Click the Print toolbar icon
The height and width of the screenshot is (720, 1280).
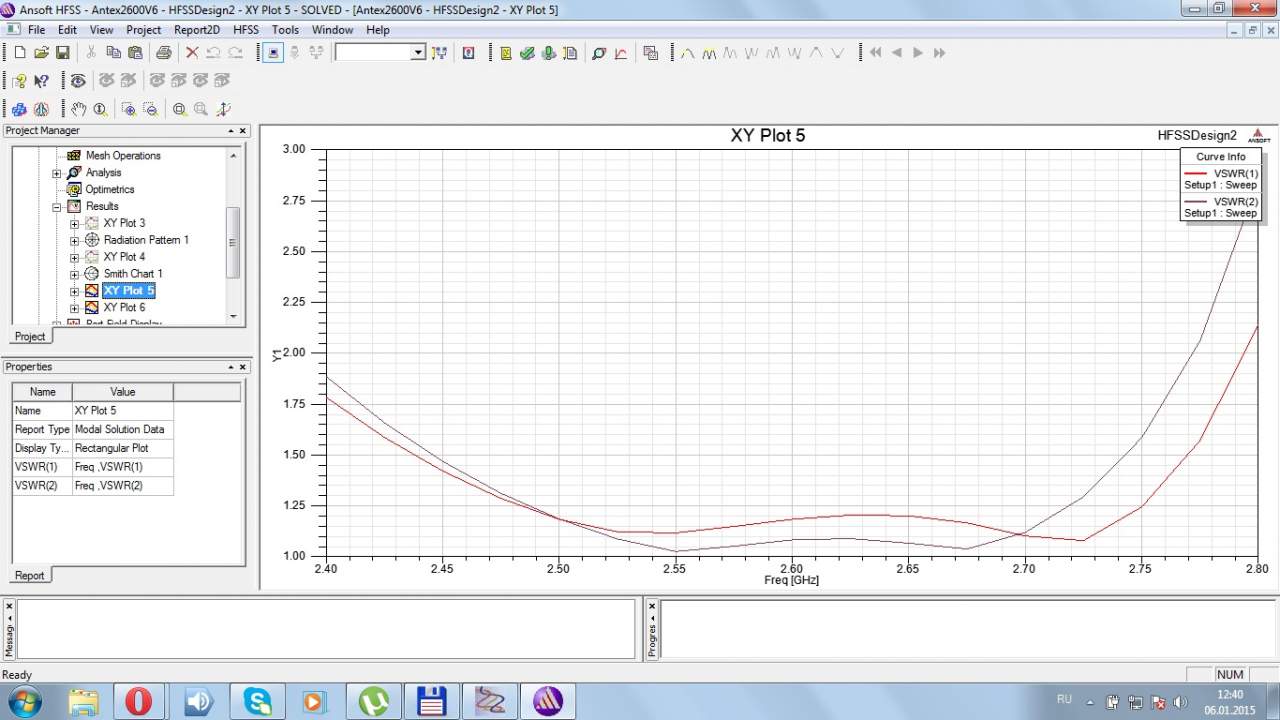163,53
